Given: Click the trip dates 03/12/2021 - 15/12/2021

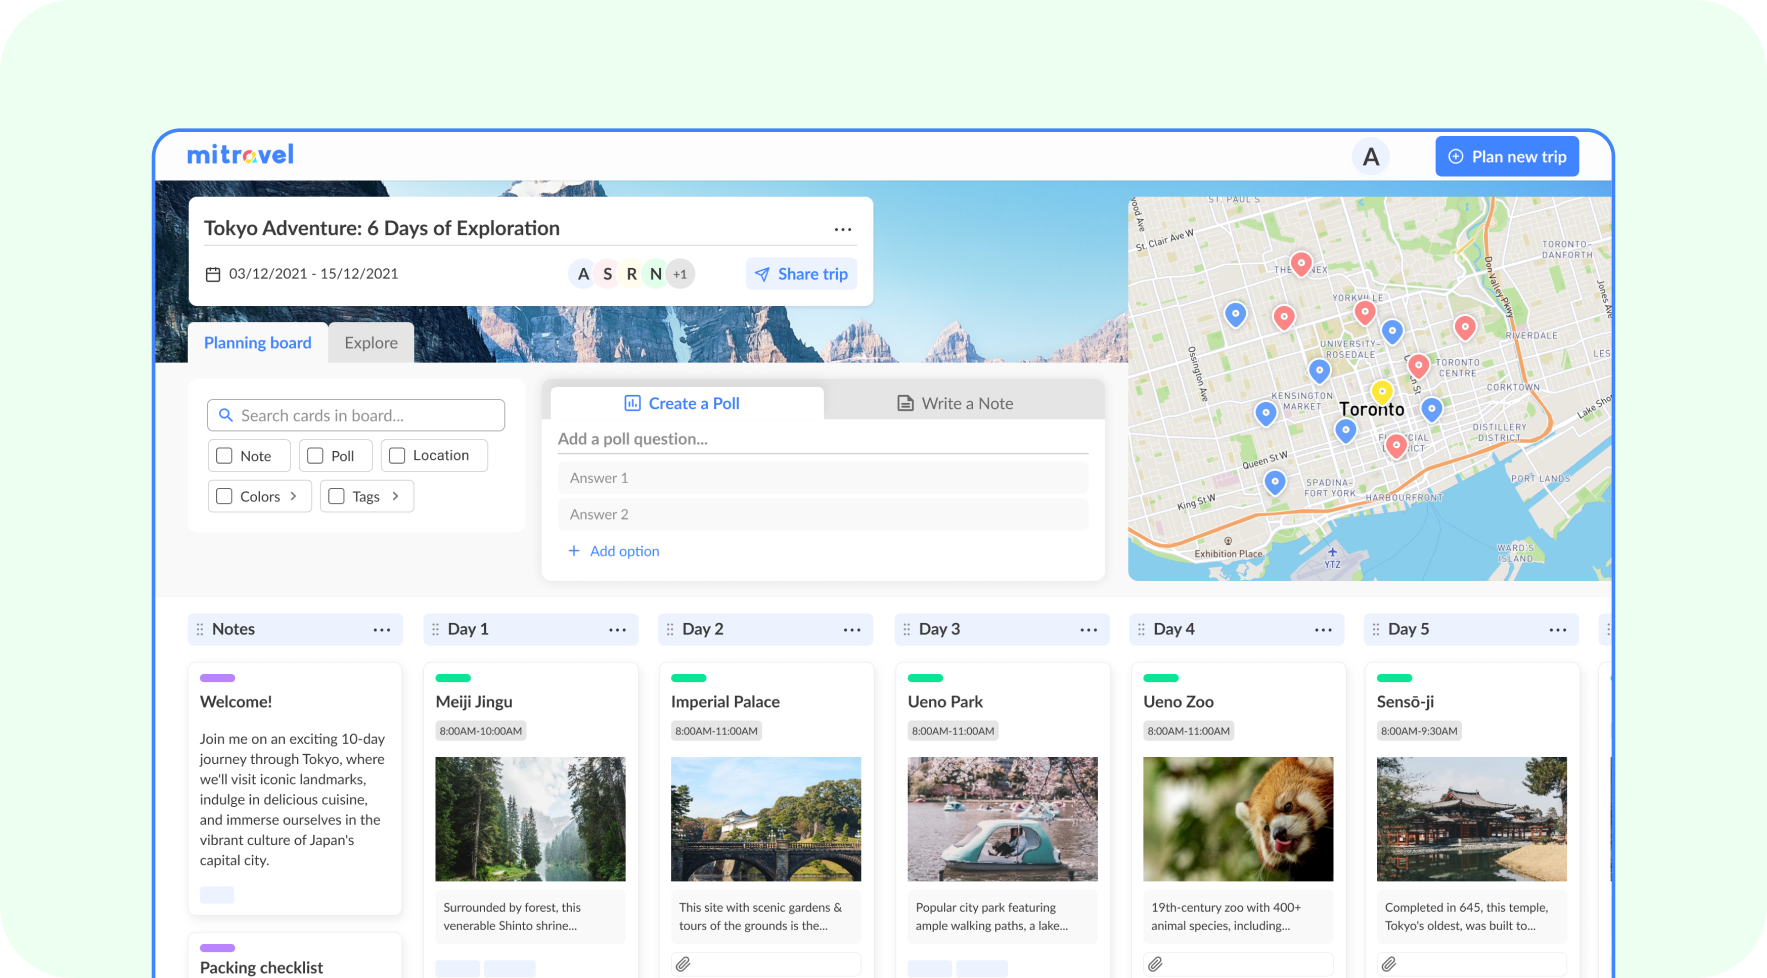Looking at the screenshot, I should [314, 274].
